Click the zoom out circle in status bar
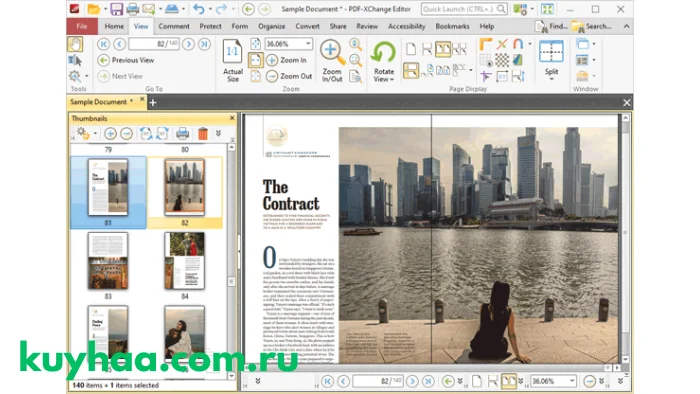 tap(589, 381)
